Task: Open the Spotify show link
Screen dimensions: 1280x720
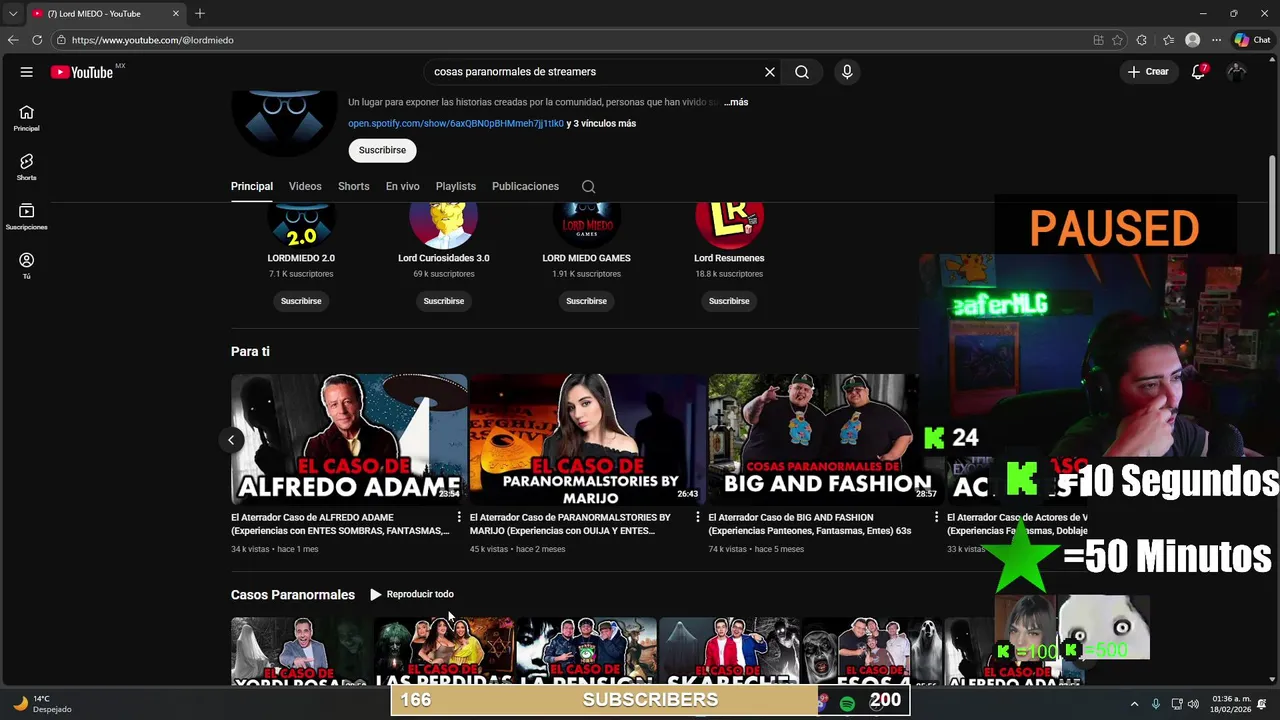Action: [x=455, y=123]
